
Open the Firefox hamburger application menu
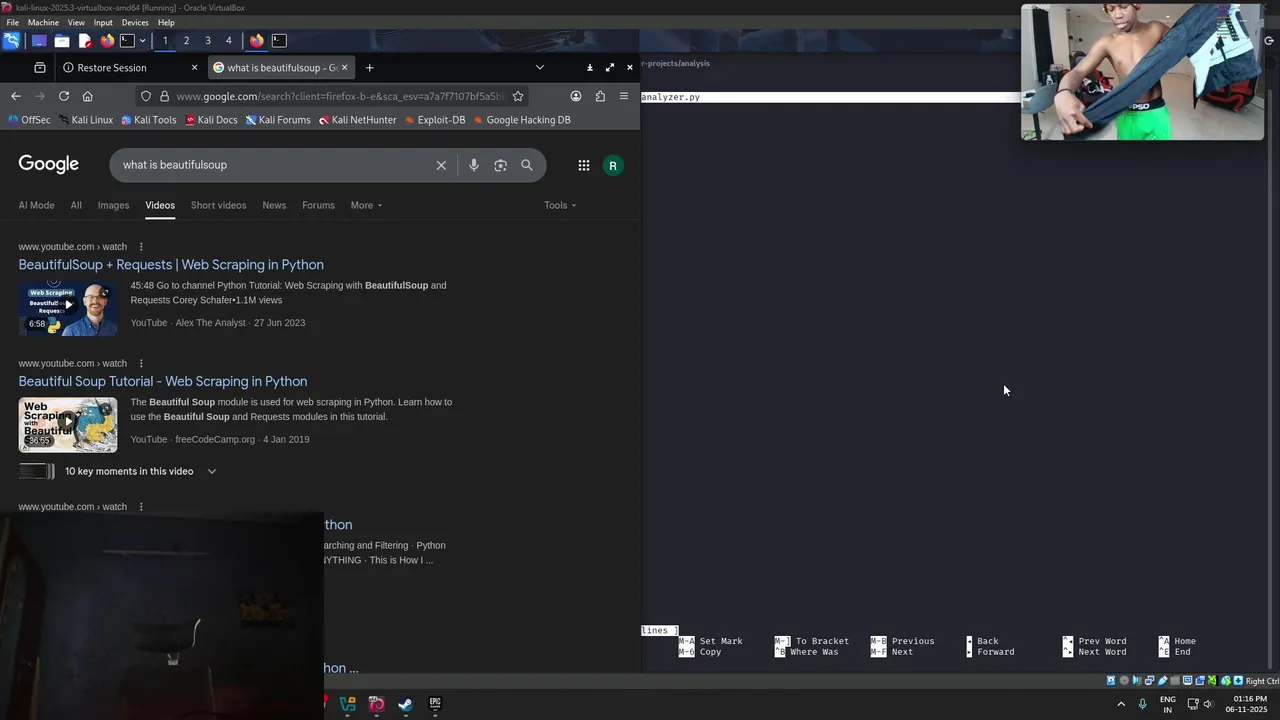(624, 96)
